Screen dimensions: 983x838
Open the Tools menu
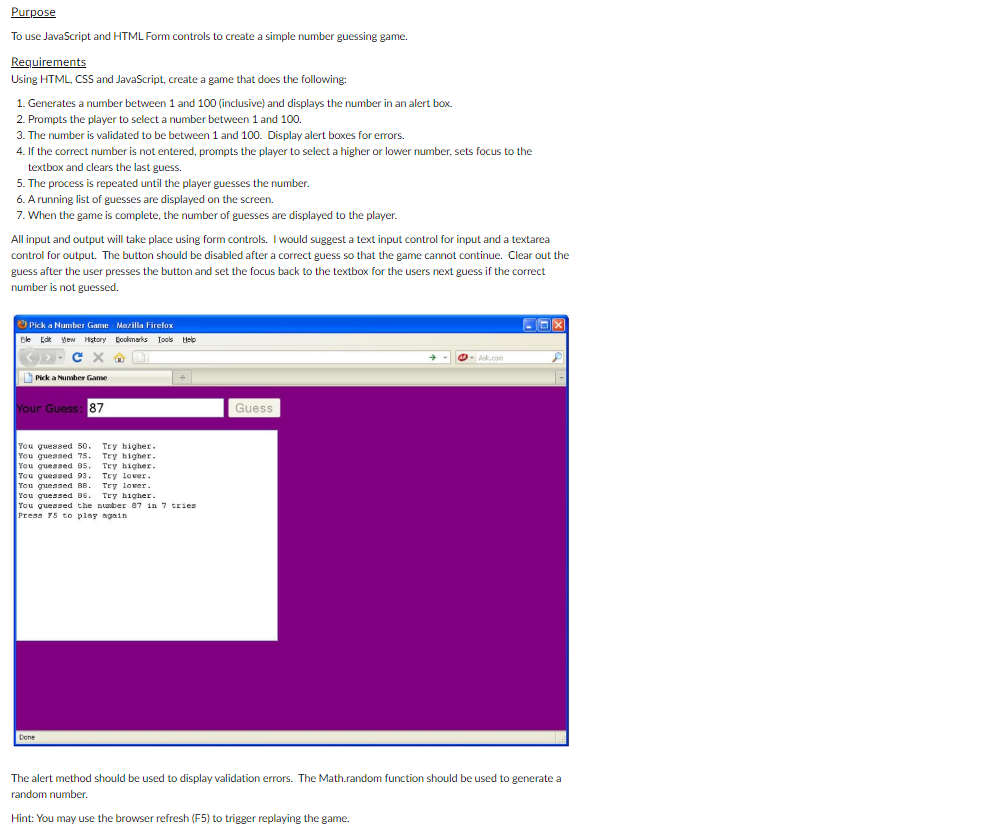(164, 340)
